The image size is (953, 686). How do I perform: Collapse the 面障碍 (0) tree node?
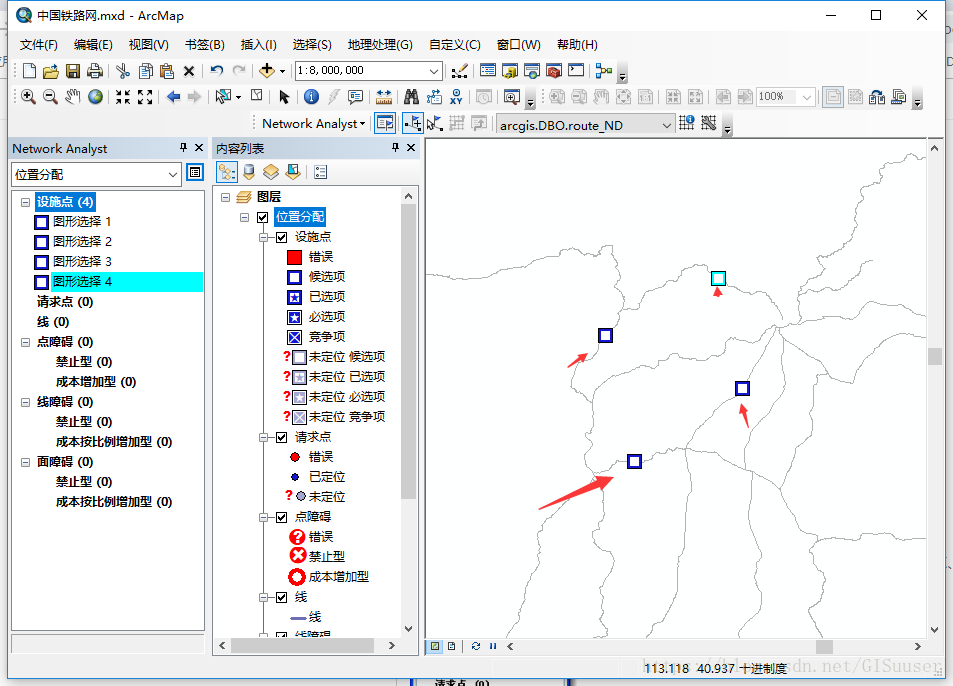pyautogui.click(x=26, y=462)
